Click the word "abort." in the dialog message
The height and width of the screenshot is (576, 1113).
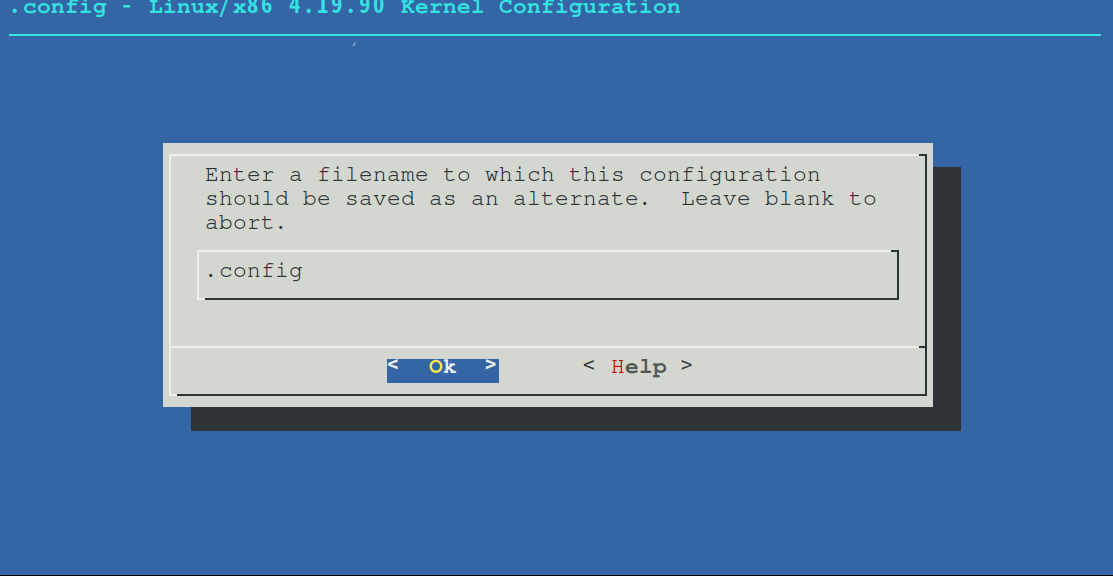pyautogui.click(x=246, y=223)
